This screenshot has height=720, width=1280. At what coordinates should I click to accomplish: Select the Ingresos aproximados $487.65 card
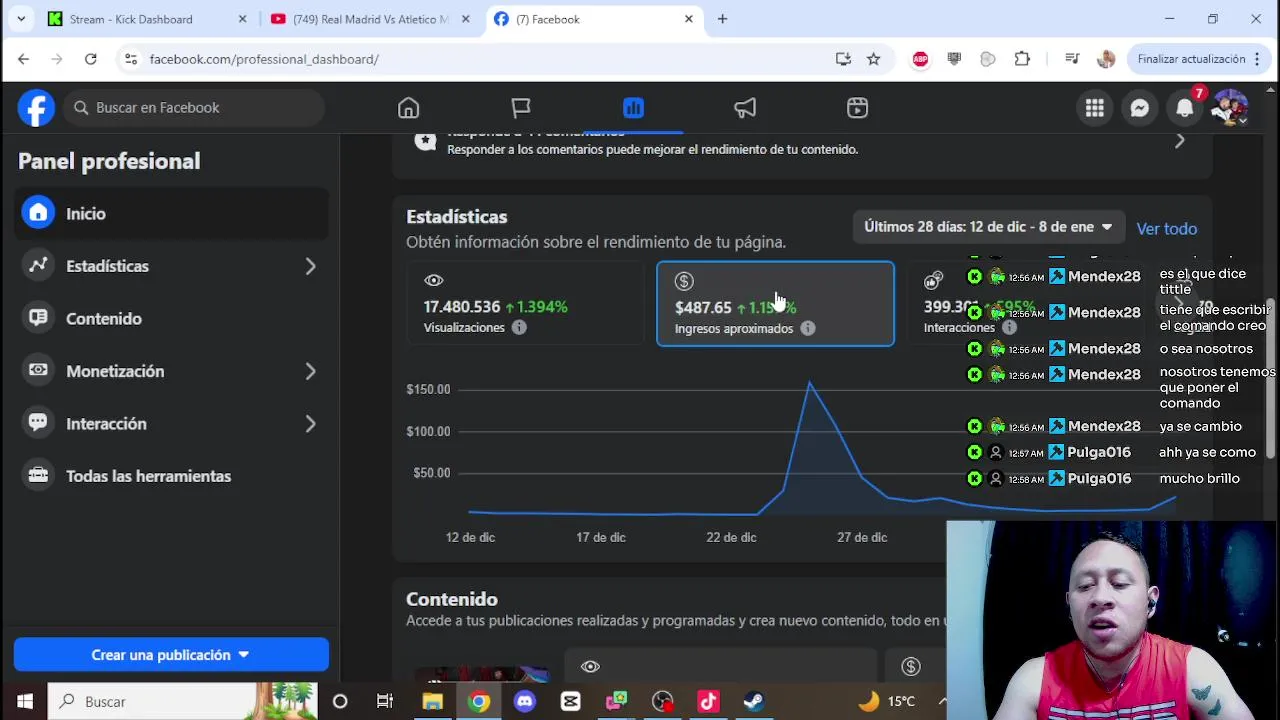click(x=775, y=303)
